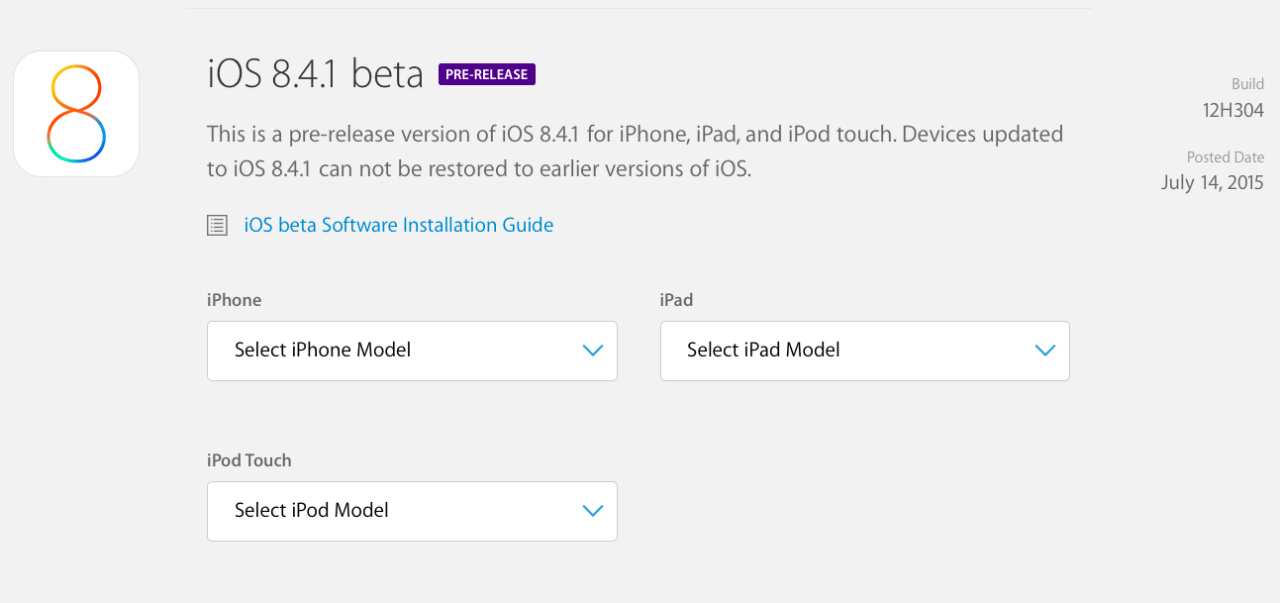Click the horizontal divider line at top
The image size is (1280, 603).
638,9
